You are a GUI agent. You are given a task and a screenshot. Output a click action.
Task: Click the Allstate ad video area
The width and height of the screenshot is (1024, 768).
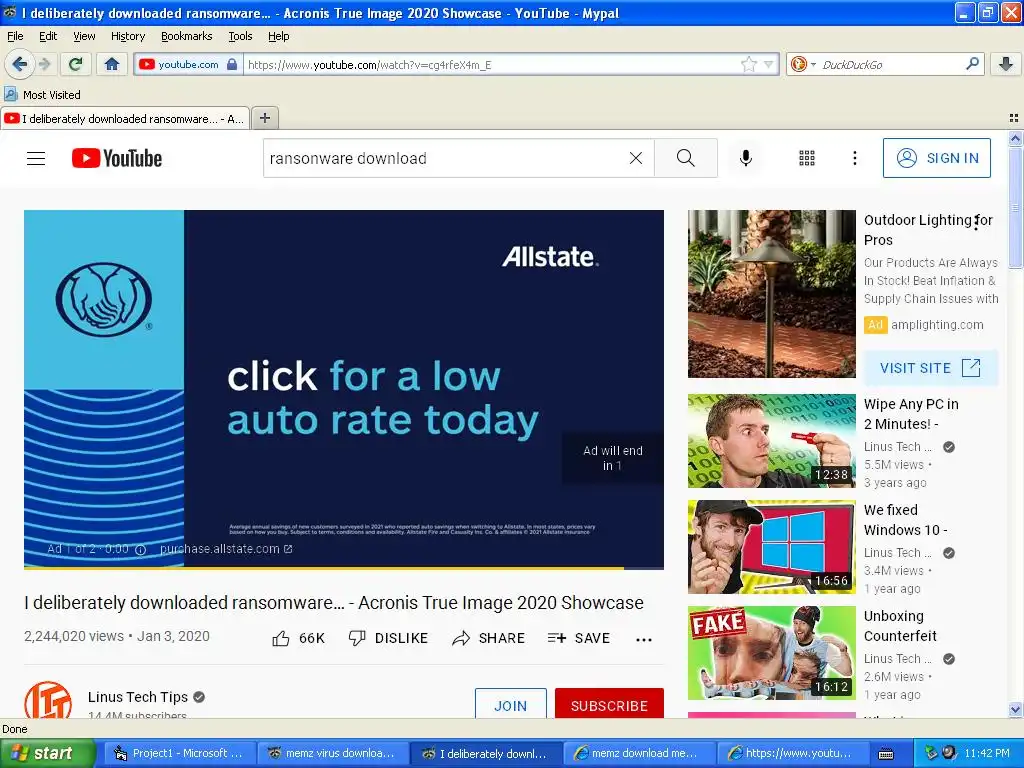point(344,389)
